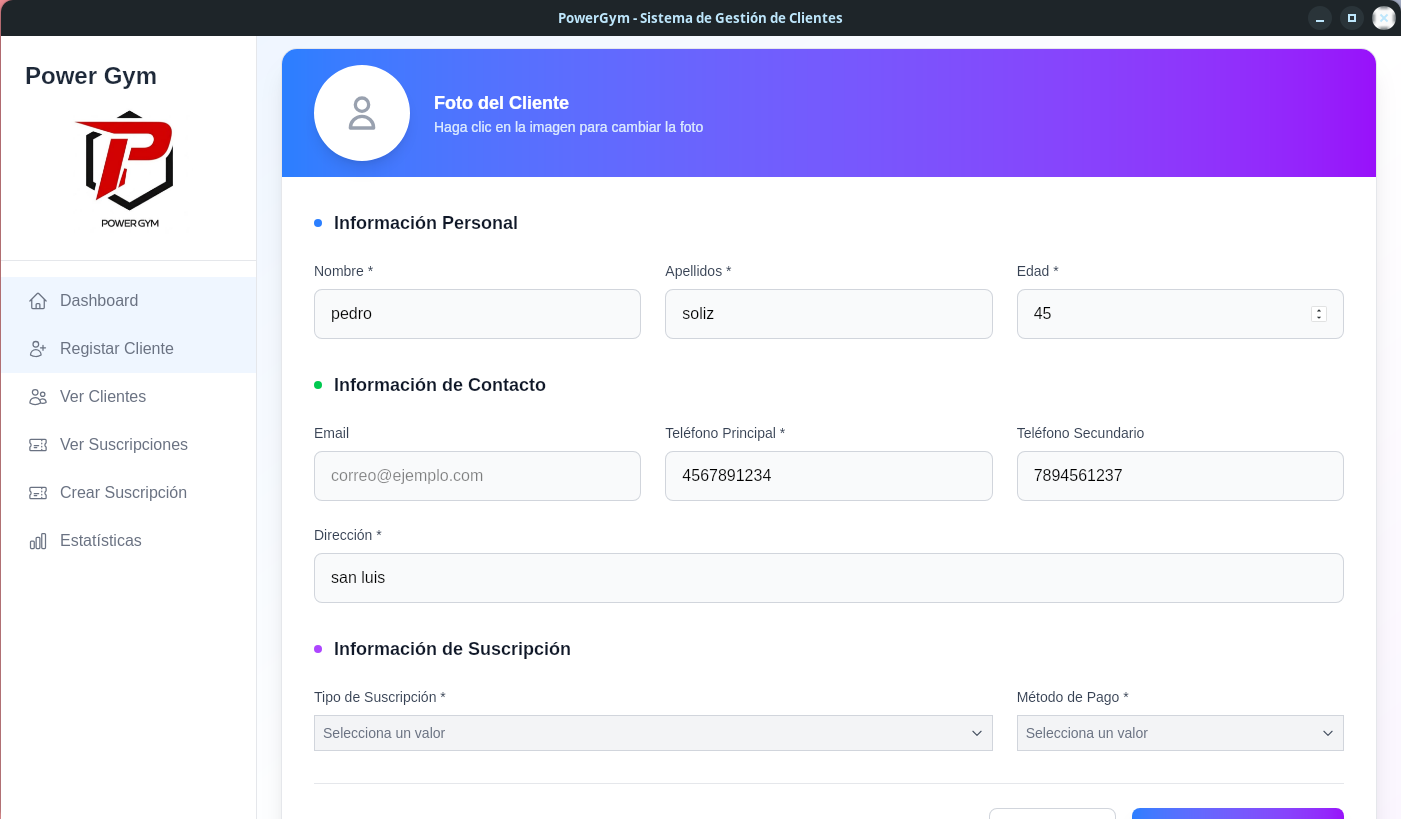Open the Tipo de Suscripción dropdown
Viewport: 1401px width, 819px height.
pyautogui.click(x=653, y=733)
